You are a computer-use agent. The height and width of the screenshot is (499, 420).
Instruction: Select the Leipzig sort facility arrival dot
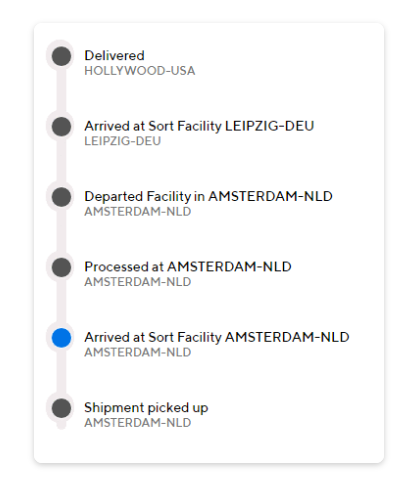point(61,126)
